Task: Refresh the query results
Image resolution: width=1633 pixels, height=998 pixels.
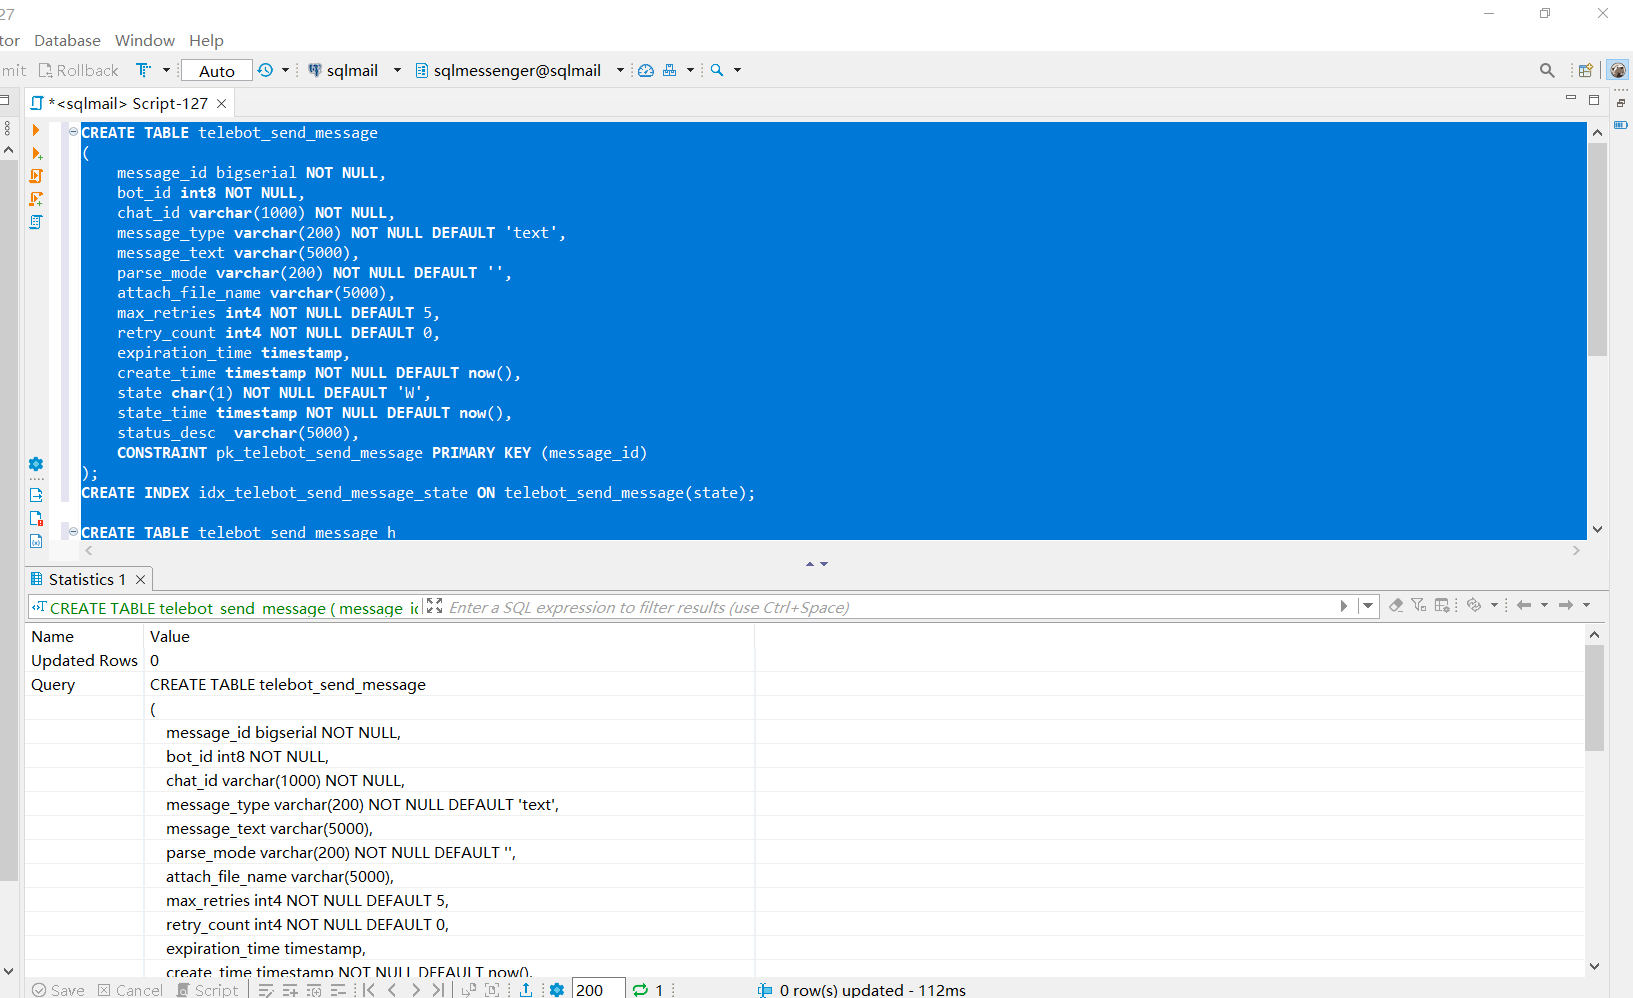Action: point(1475,605)
